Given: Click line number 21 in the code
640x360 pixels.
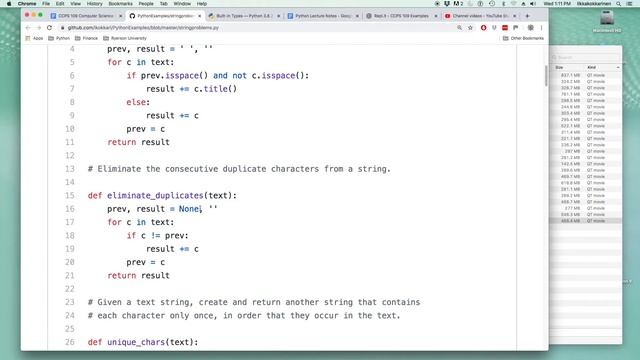Looking at the screenshot, I should [x=69, y=276].
